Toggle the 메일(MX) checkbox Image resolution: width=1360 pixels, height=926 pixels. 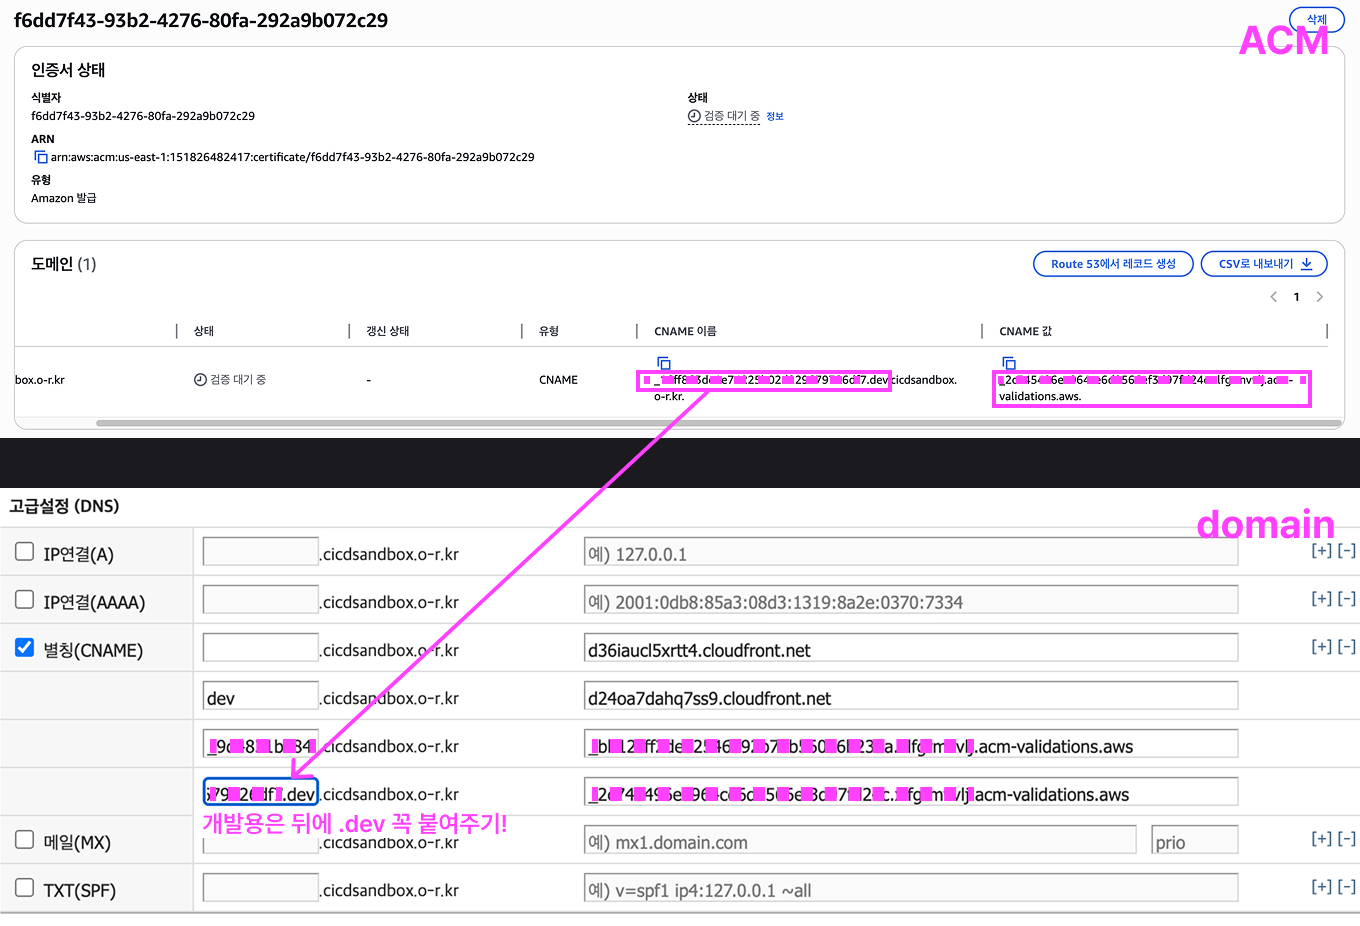point(25,840)
